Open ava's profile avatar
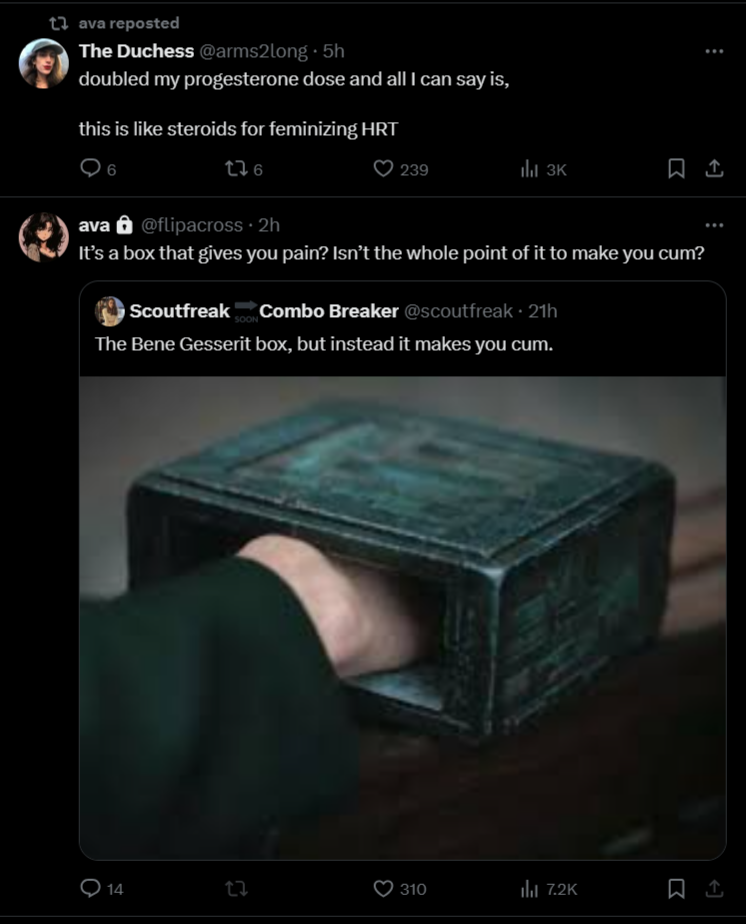 click(x=44, y=237)
